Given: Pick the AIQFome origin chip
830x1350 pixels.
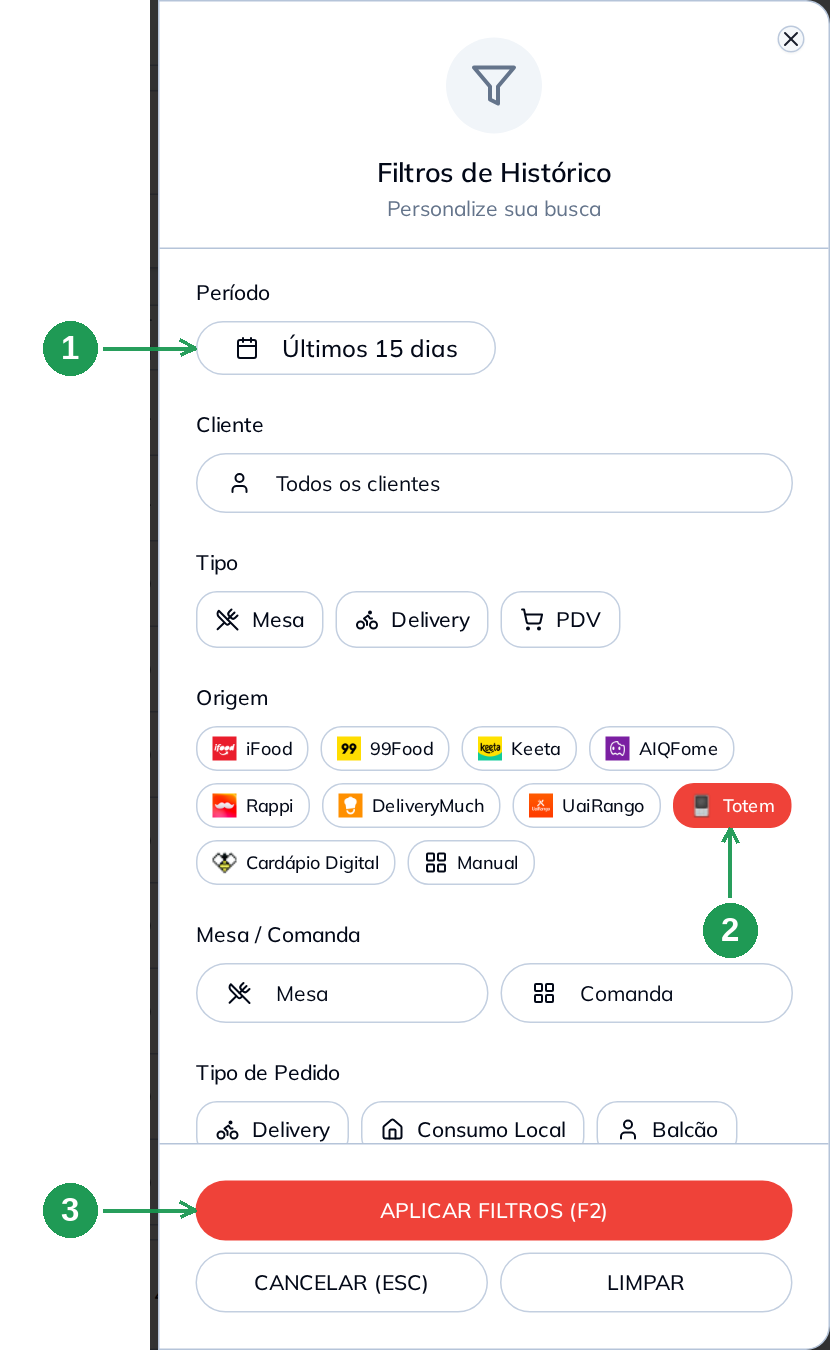Looking at the screenshot, I should click(x=661, y=748).
